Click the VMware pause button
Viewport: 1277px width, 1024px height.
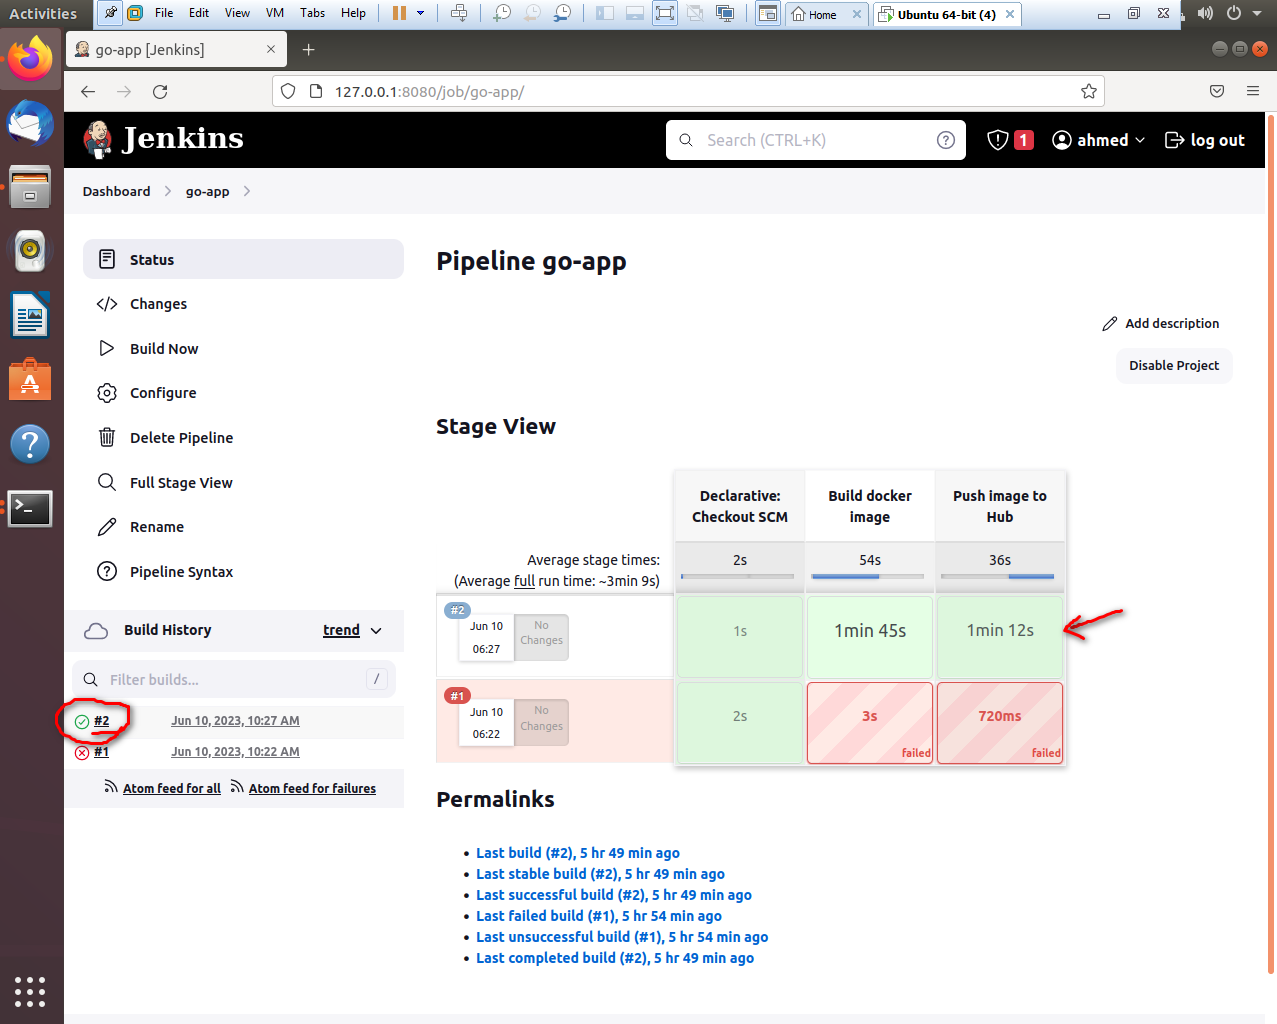click(x=400, y=13)
